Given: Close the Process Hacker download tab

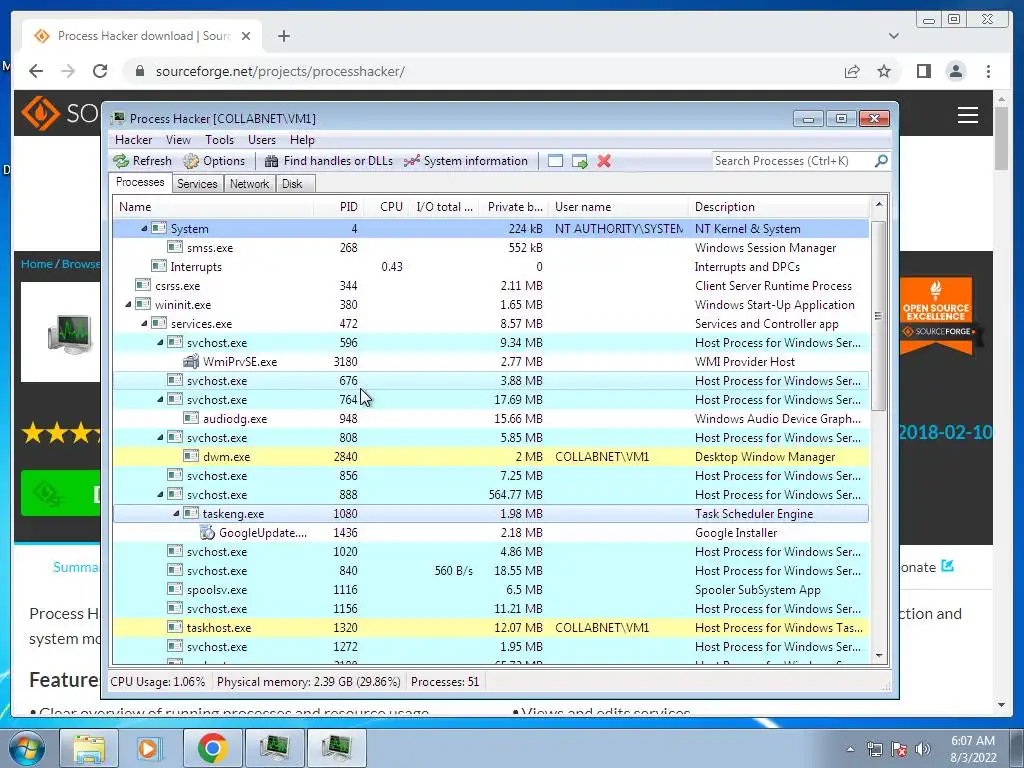Looking at the screenshot, I should click(x=246, y=36).
